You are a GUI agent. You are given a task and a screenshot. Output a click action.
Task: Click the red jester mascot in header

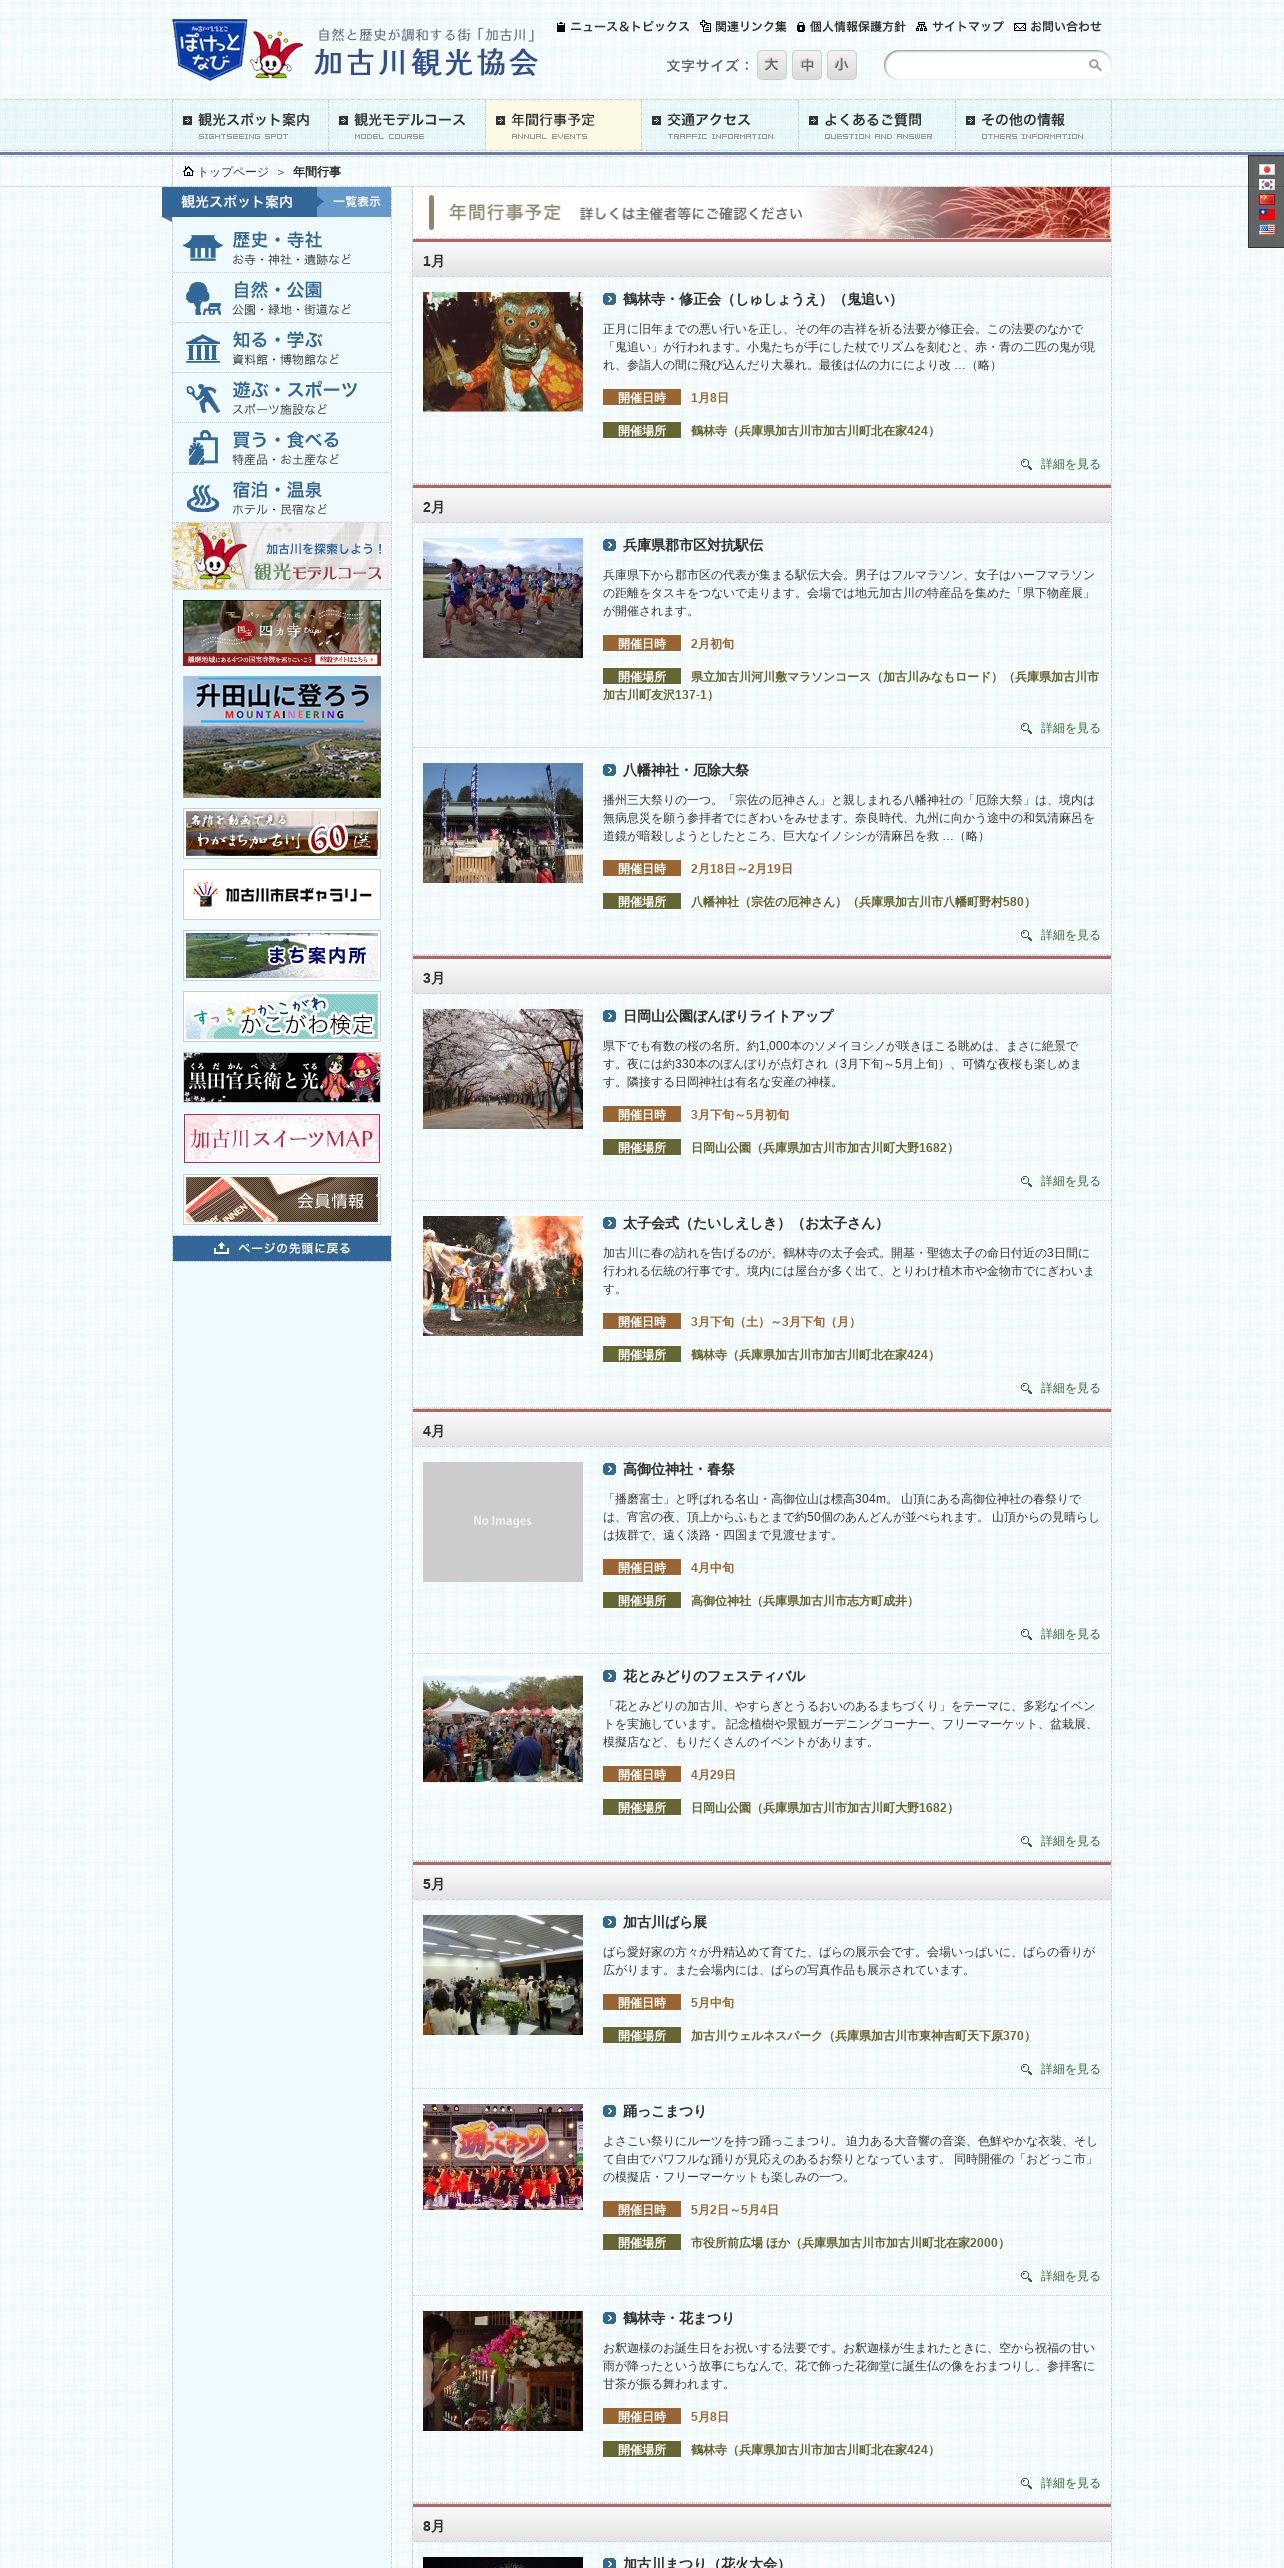(275, 54)
